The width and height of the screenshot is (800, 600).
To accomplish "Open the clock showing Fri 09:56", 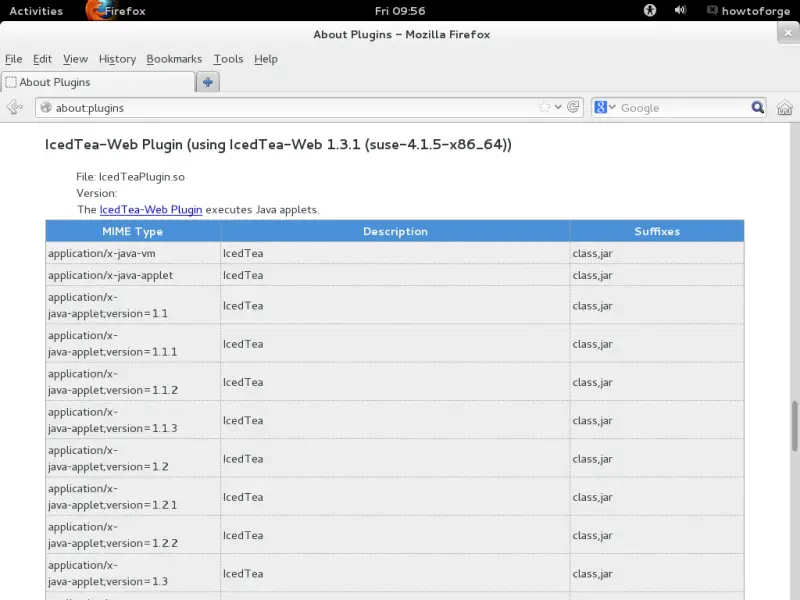I will point(400,11).
